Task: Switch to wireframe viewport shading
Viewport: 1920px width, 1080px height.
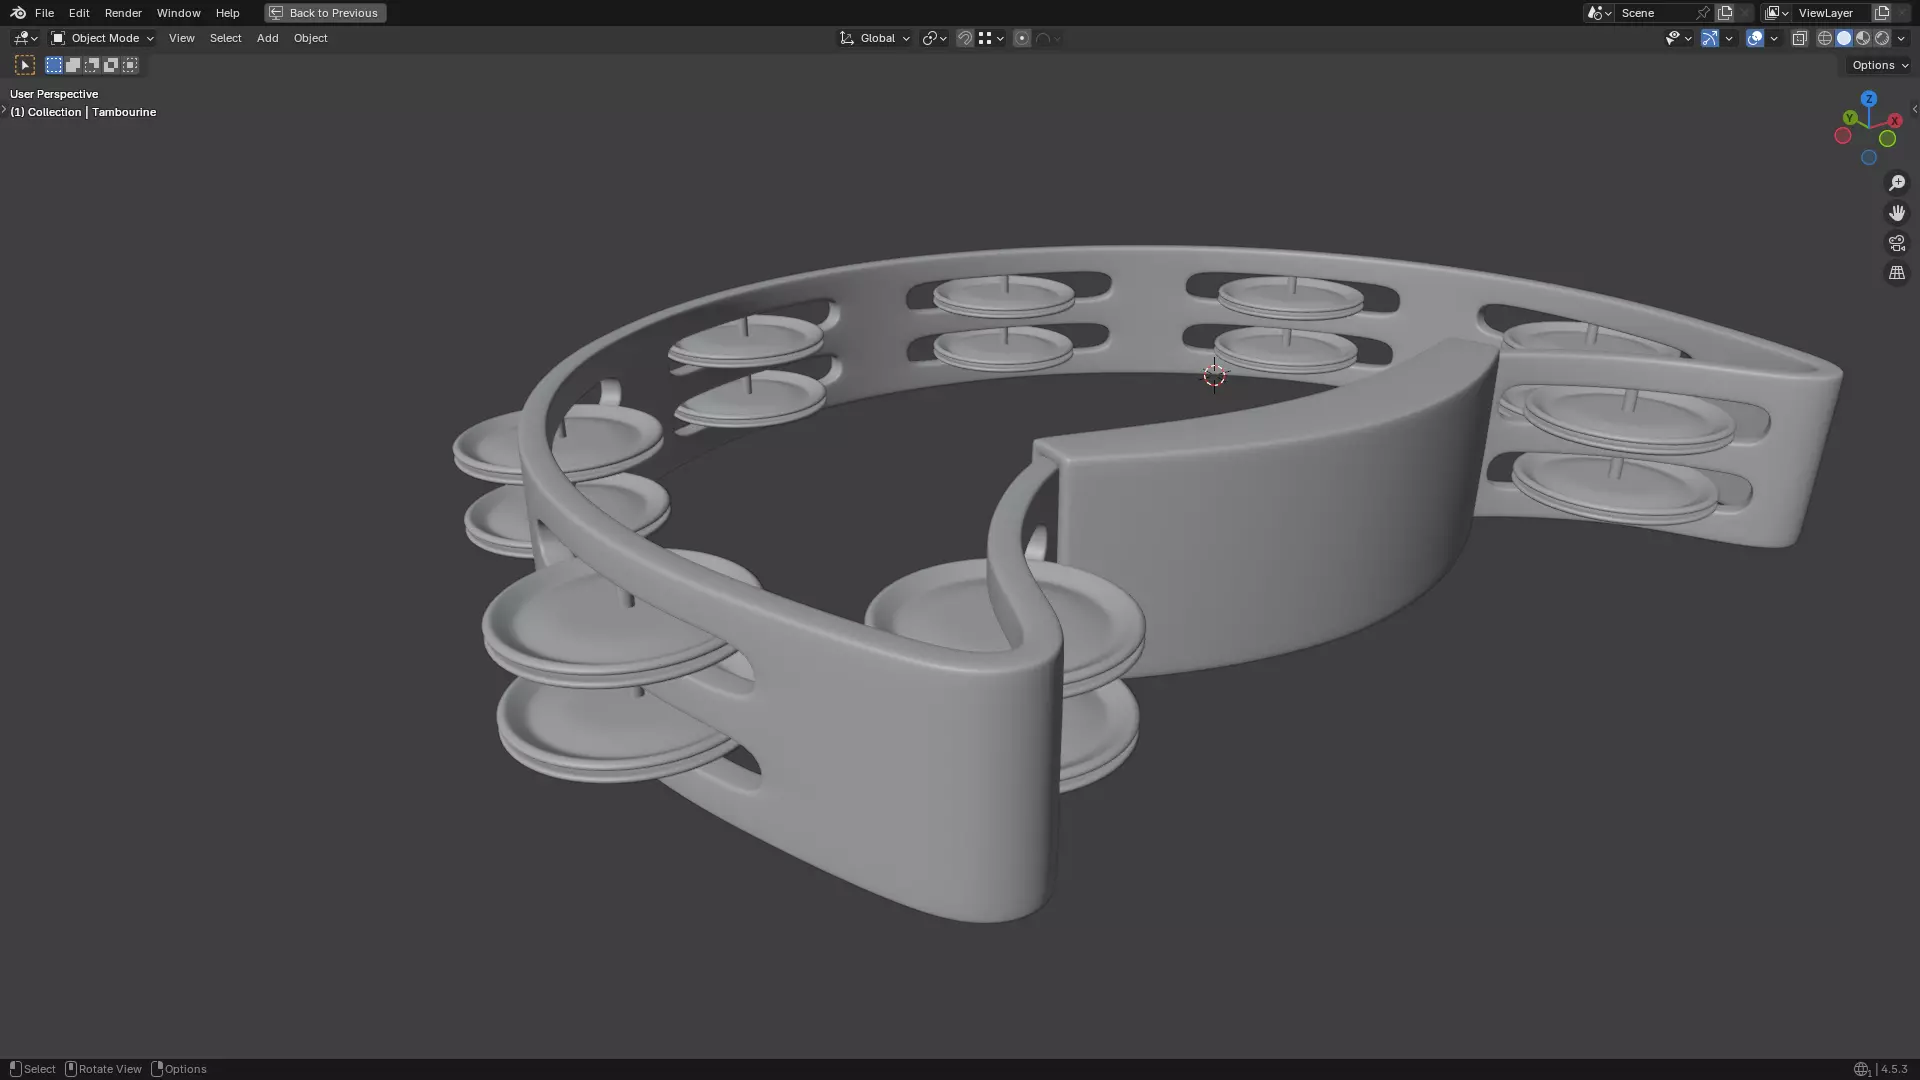Action: (x=1825, y=38)
